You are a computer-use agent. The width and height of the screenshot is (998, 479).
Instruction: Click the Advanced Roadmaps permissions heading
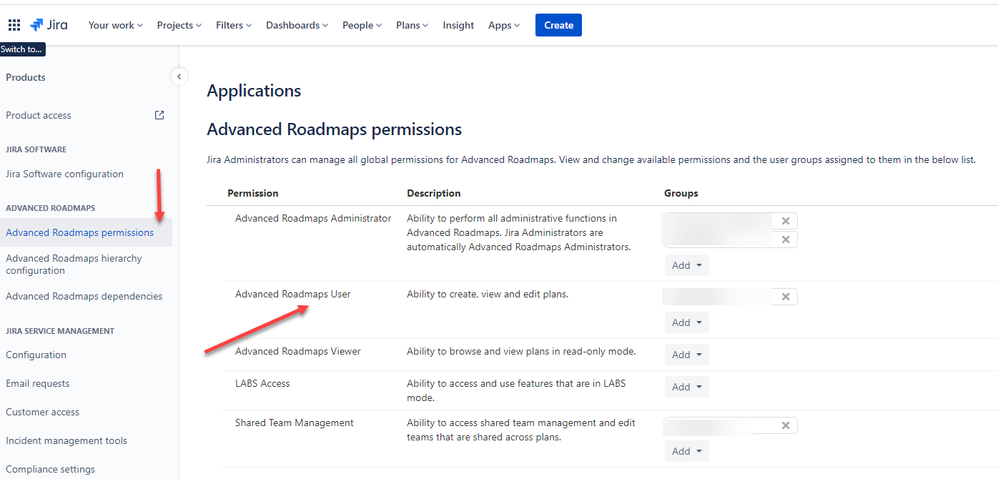click(334, 130)
